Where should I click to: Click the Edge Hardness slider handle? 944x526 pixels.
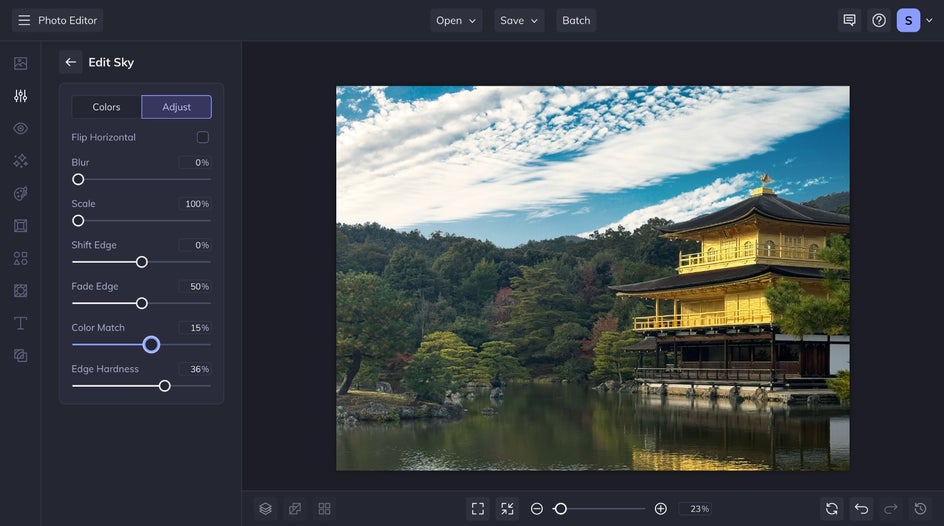pos(164,386)
